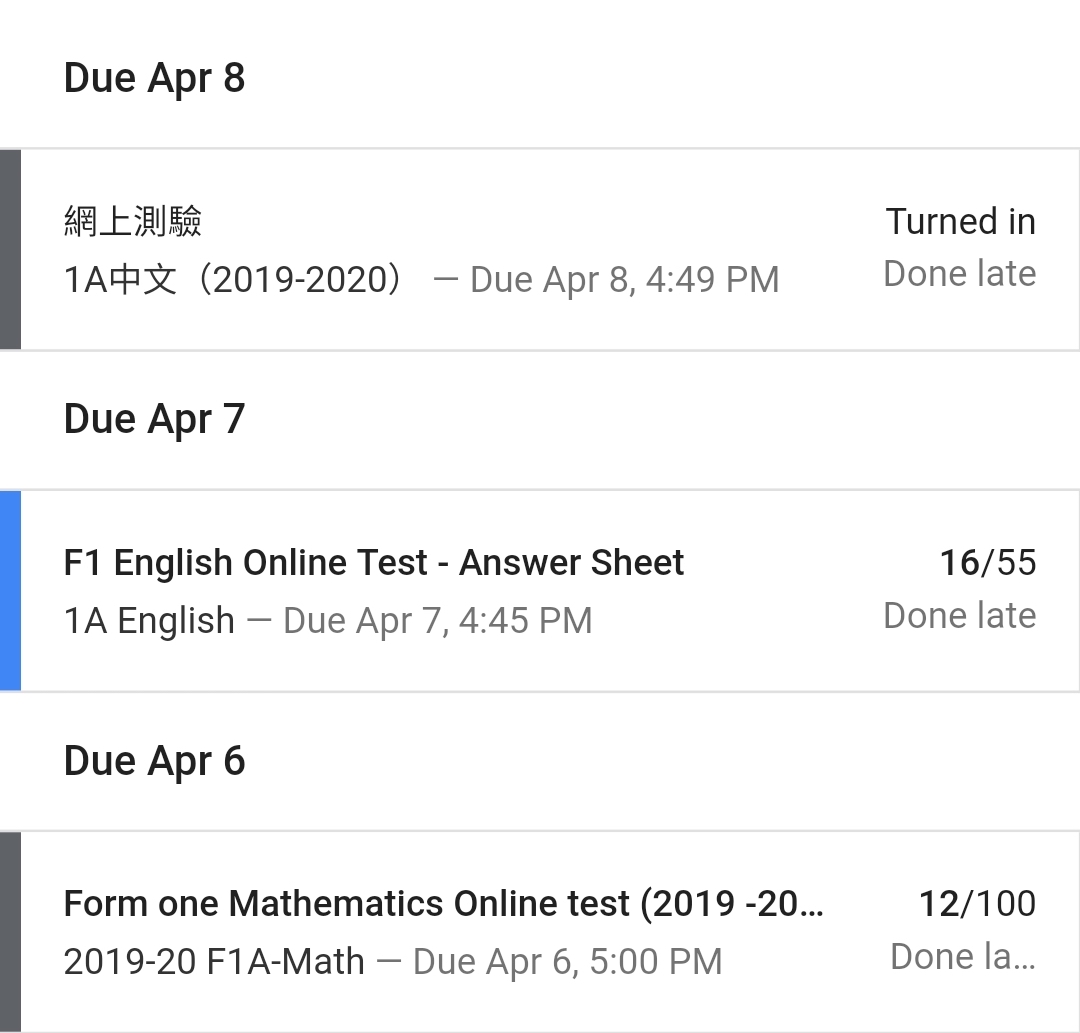Image resolution: width=1080 pixels, height=1033 pixels.
Task: Select the Due Apr 7, 4:45 PM timestamp
Action: click(x=438, y=621)
